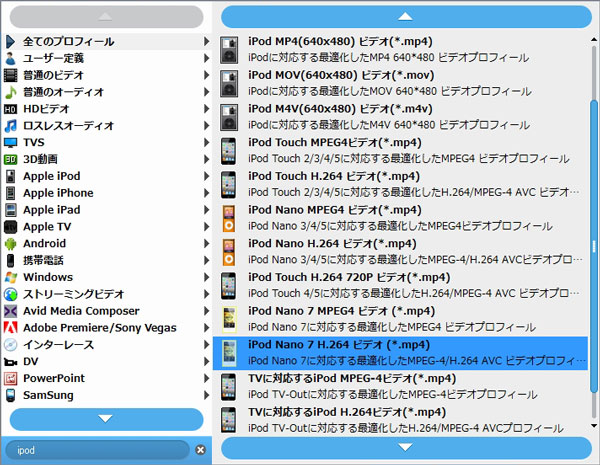Image resolution: width=600 pixels, height=465 pixels.
Task: Click the mobile phone icon for 携帯電話
Action: (10, 260)
